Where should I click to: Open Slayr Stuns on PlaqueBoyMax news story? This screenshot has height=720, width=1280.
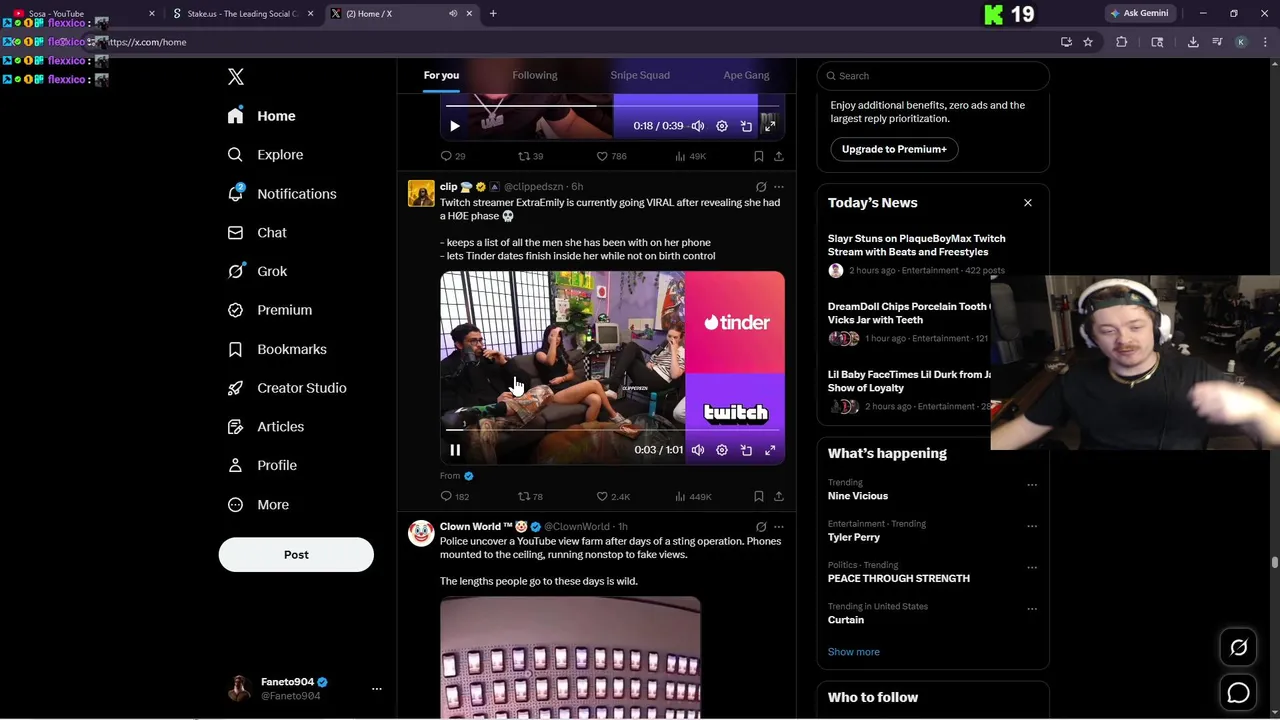(x=916, y=245)
